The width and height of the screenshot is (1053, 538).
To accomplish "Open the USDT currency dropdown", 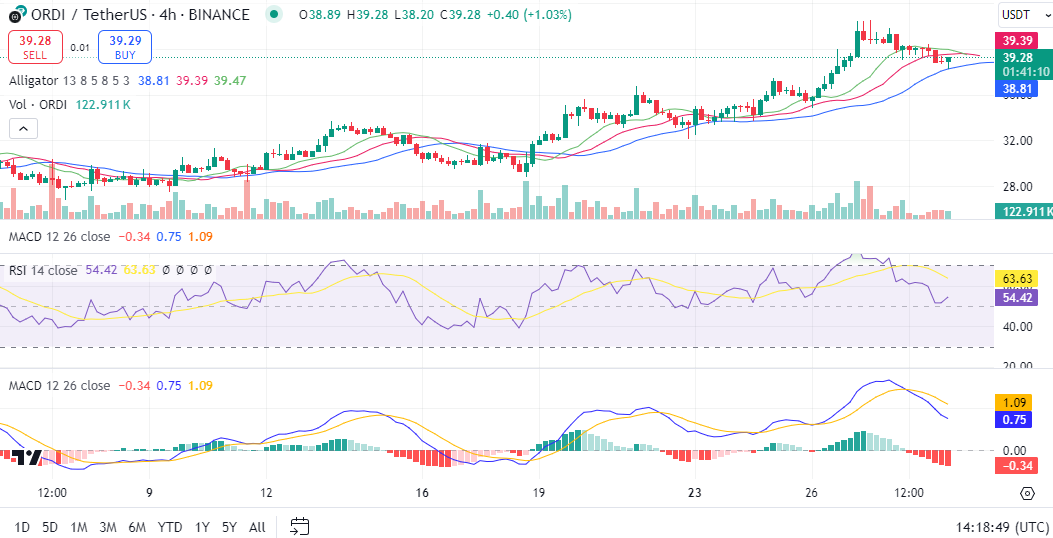I will pyautogui.click(x=1025, y=14).
